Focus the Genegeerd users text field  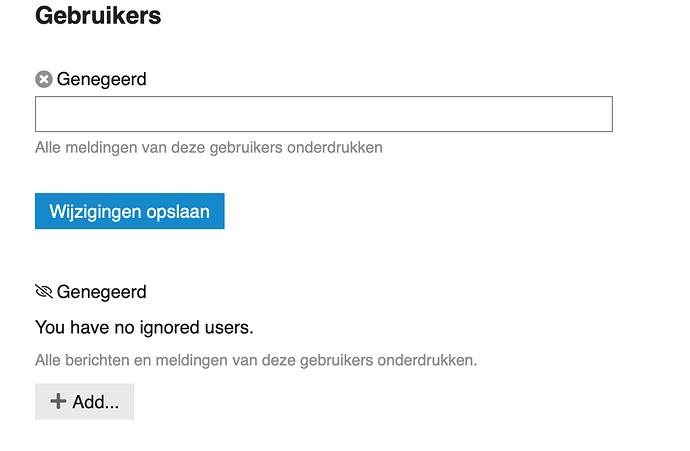click(324, 114)
